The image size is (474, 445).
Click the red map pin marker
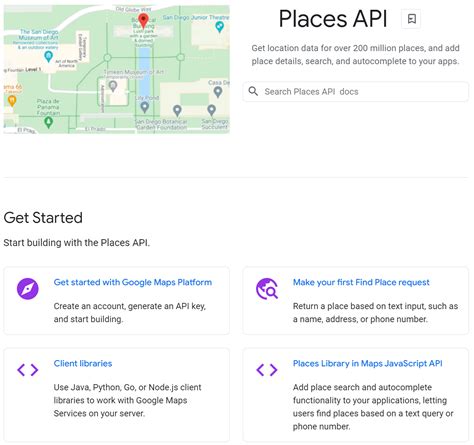click(143, 21)
